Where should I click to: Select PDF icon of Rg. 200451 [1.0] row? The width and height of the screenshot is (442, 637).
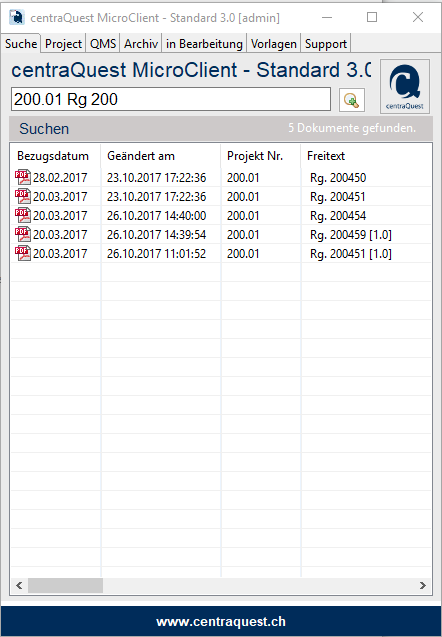(x=23, y=254)
